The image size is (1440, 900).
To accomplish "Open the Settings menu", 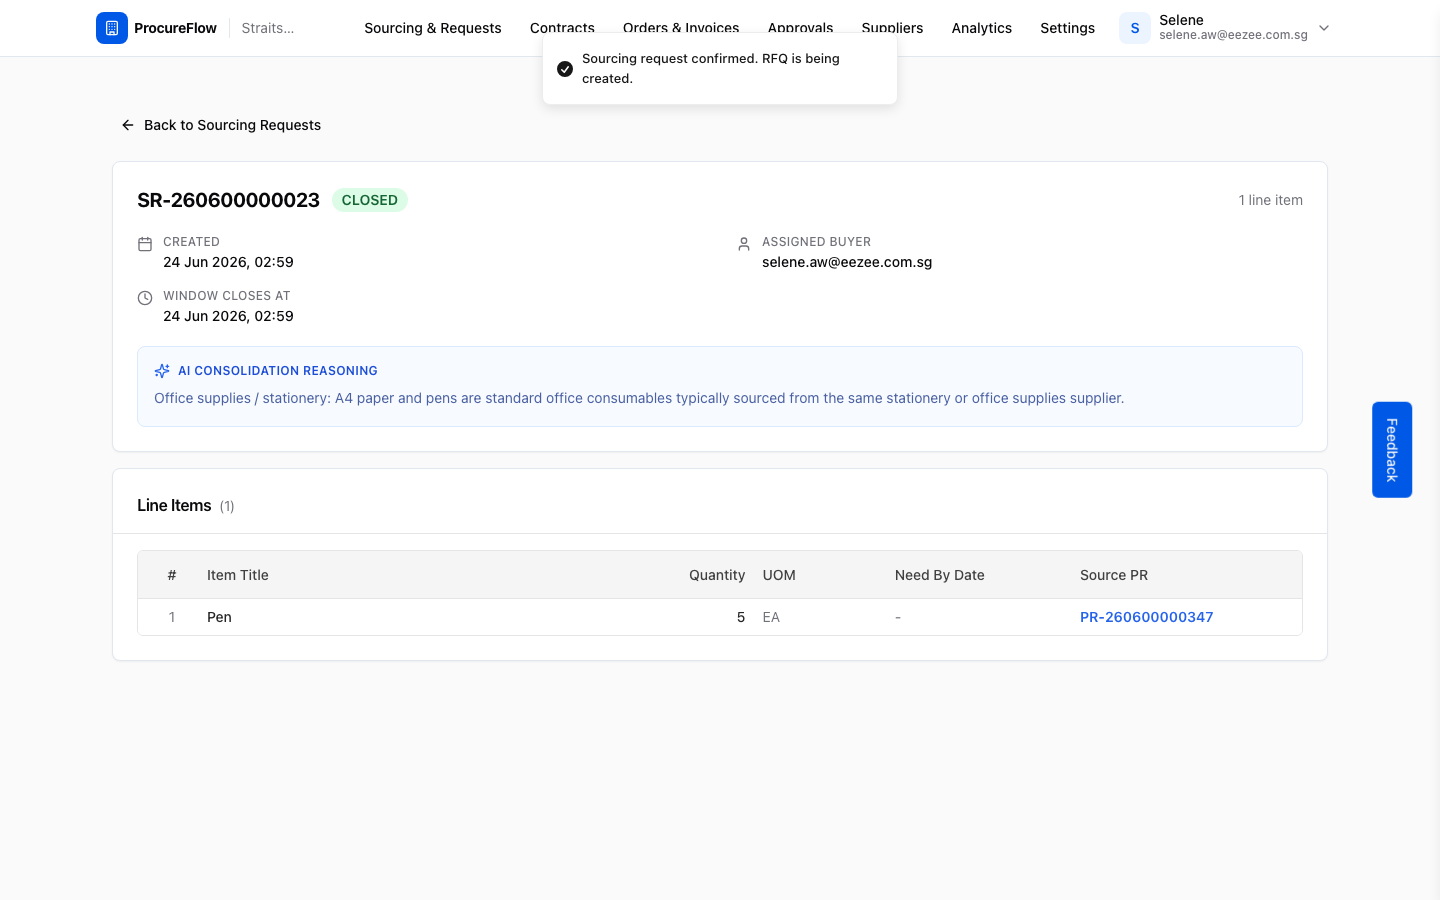I will [1068, 28].
